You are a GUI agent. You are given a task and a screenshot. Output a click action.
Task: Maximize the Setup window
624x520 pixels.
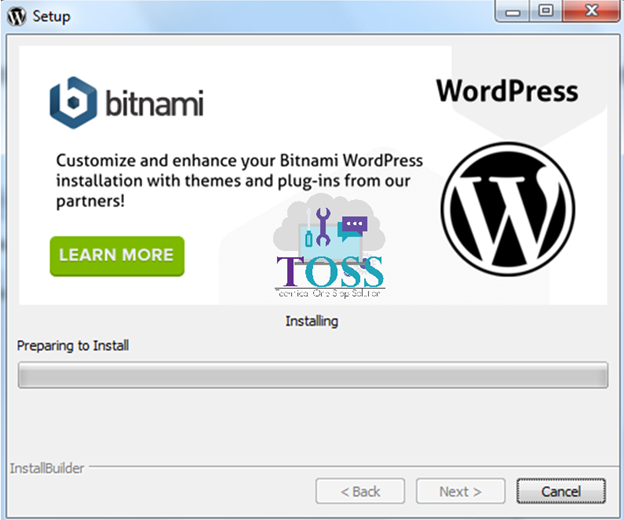click(x=546, y=11)
